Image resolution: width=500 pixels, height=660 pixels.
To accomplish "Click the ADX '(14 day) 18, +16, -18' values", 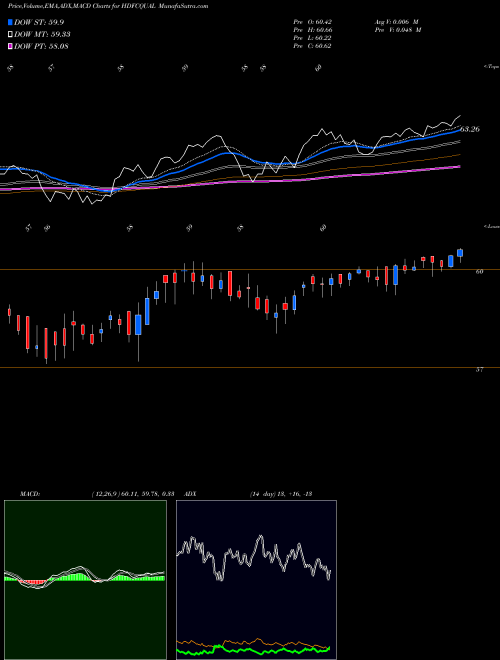I will pos(280,494).
